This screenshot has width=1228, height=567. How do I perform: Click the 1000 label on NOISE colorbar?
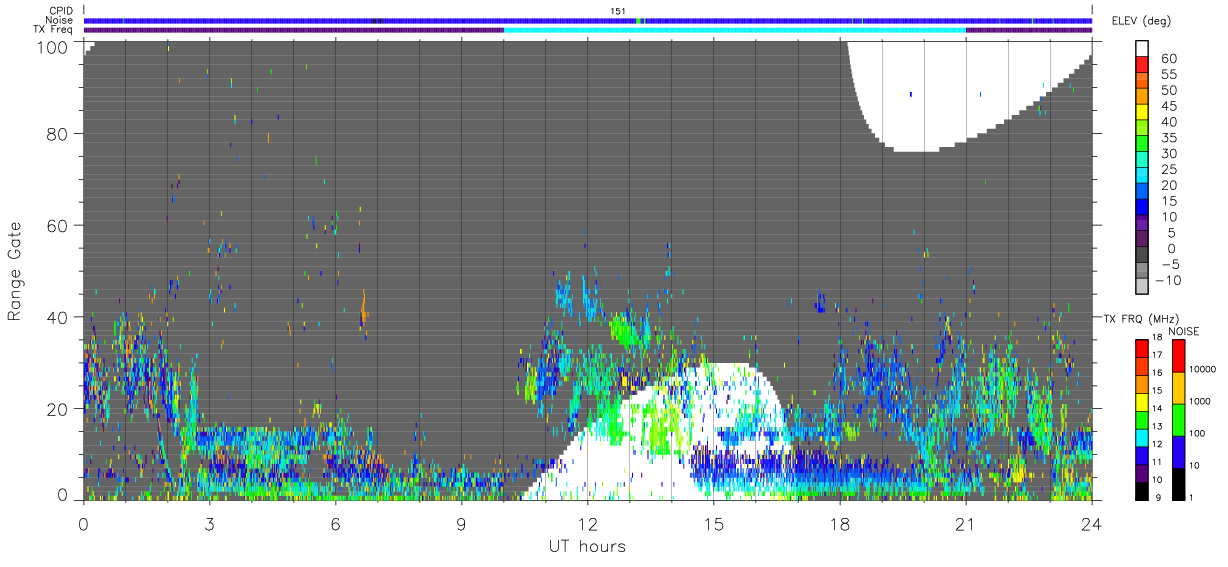coord(1202,401)
